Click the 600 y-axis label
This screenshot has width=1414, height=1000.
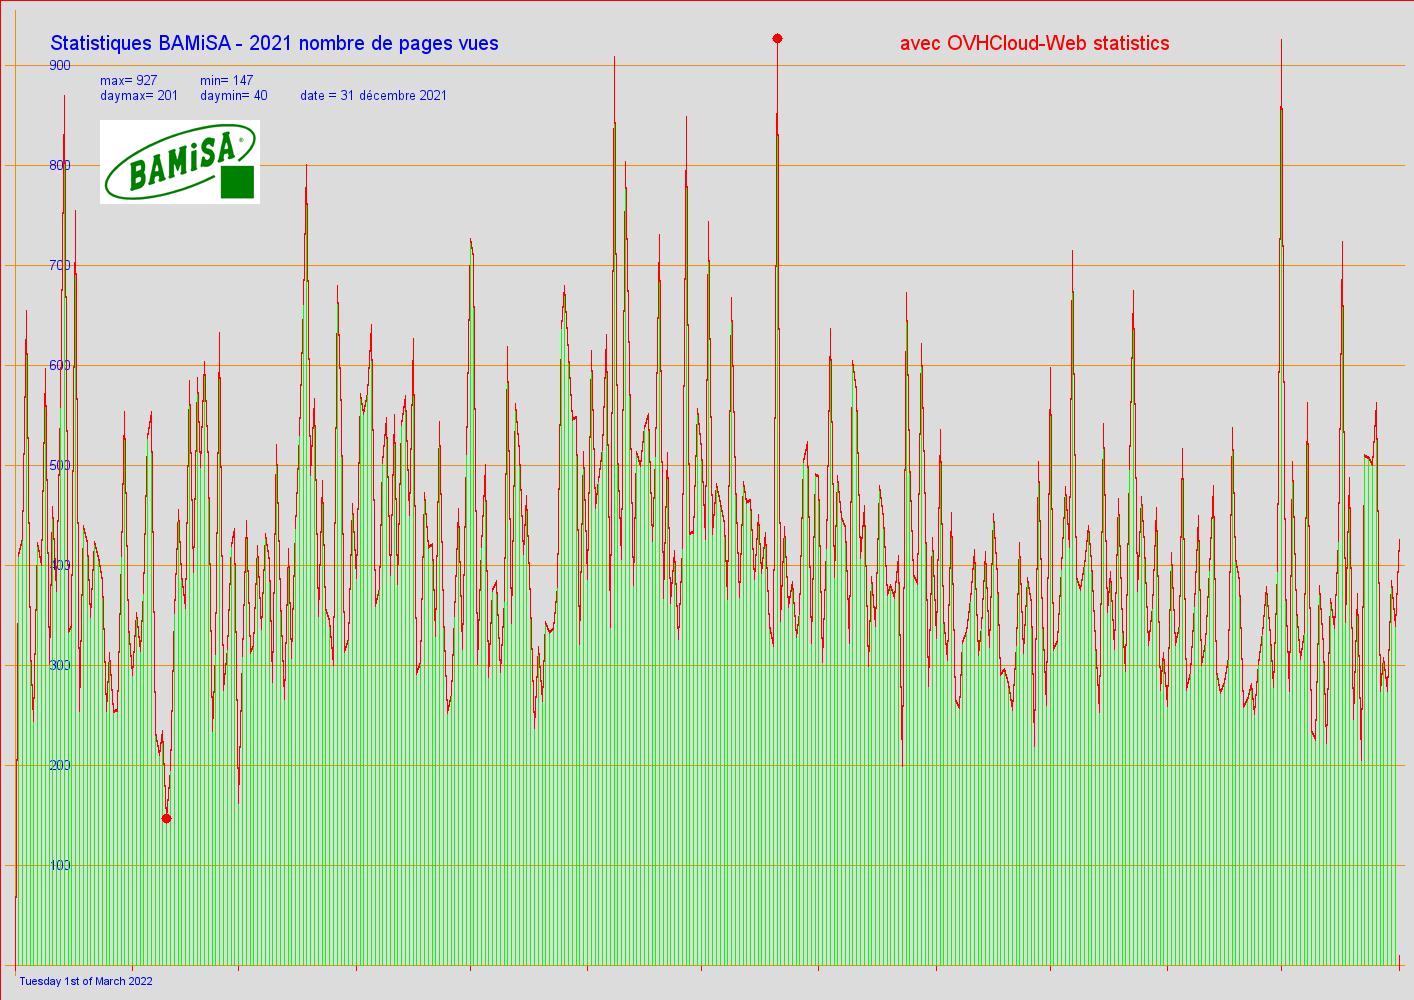pos(60,365)
